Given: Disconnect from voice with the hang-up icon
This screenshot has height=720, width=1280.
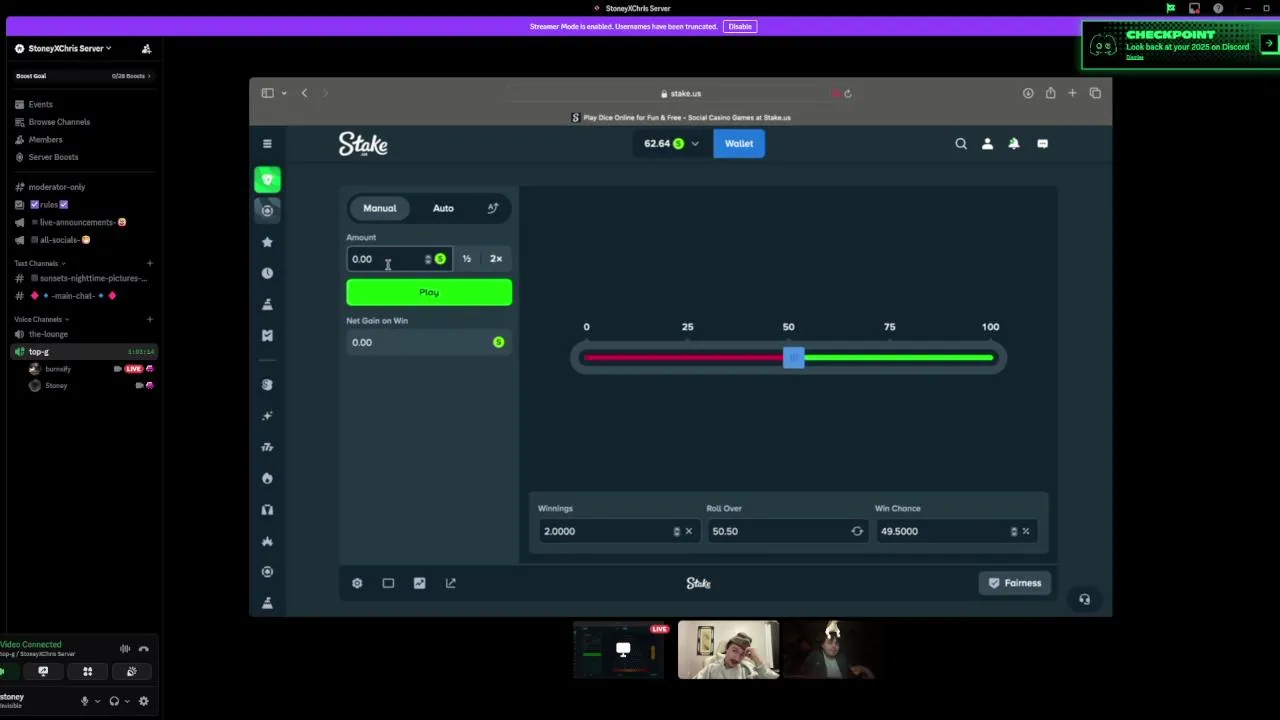Looking at the screenshot, I should [143, 649].
